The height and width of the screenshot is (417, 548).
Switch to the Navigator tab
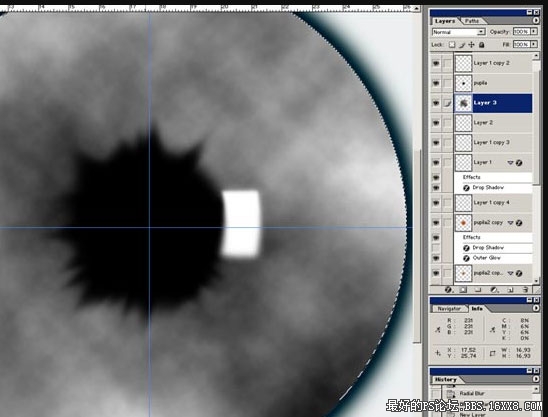click(x=449, y=309)
